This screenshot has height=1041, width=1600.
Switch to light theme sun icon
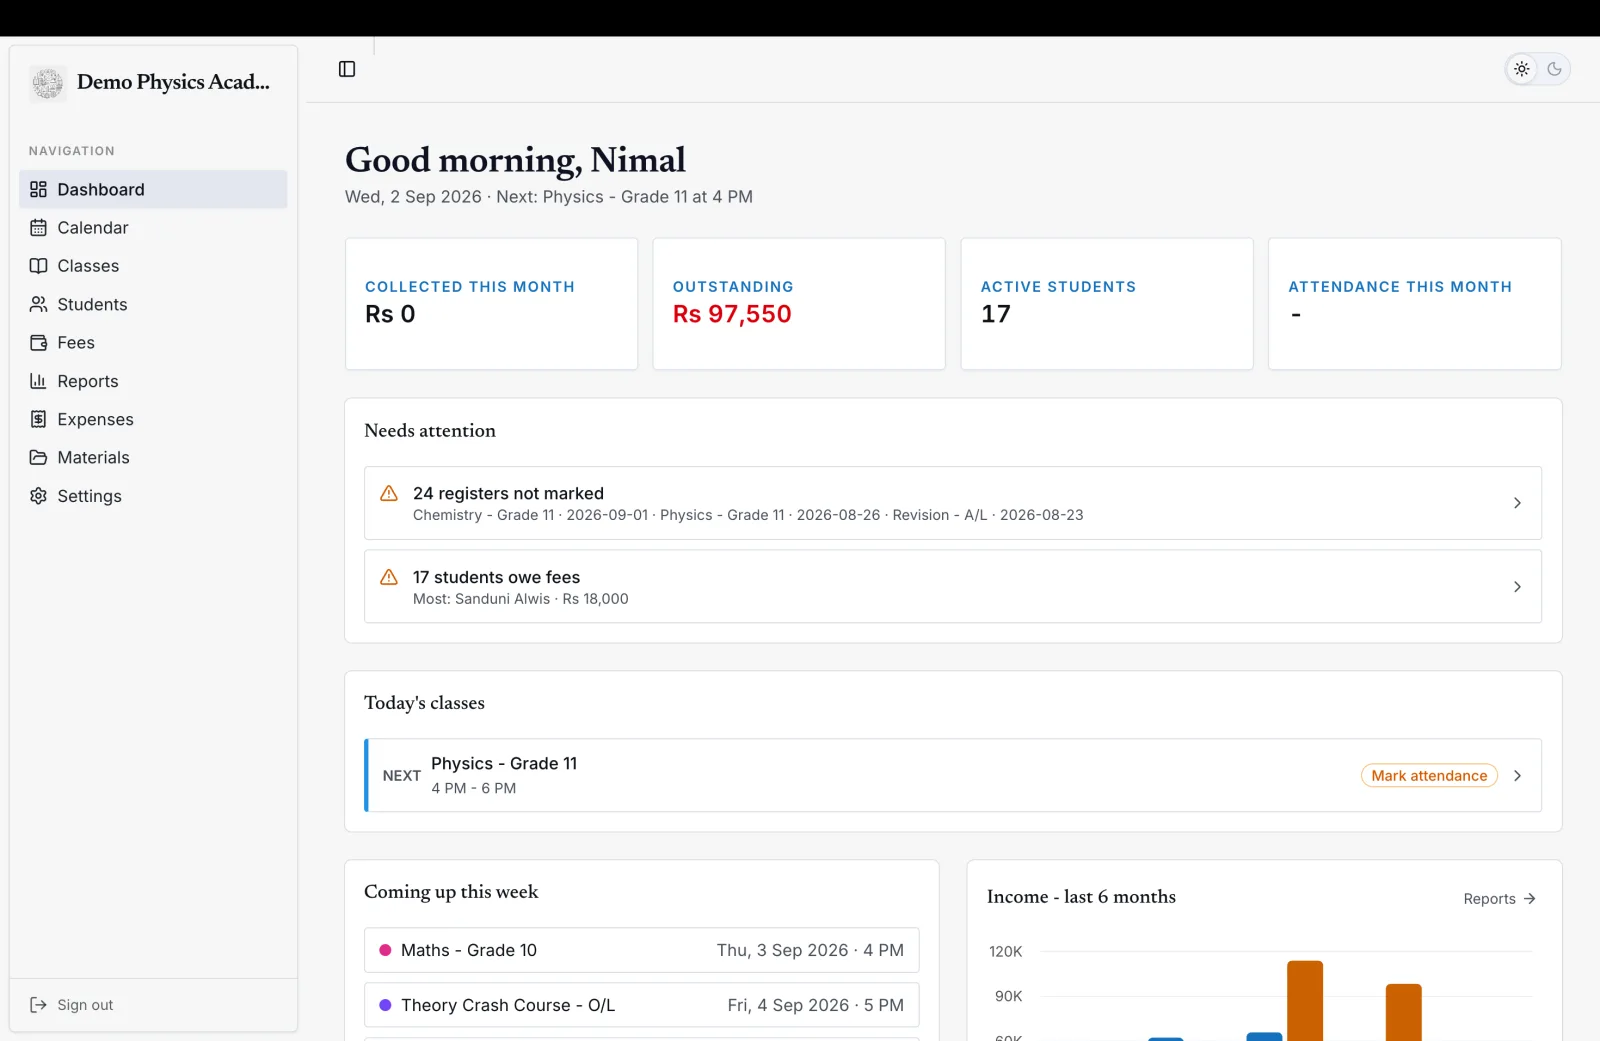(x=1521, y=69)
